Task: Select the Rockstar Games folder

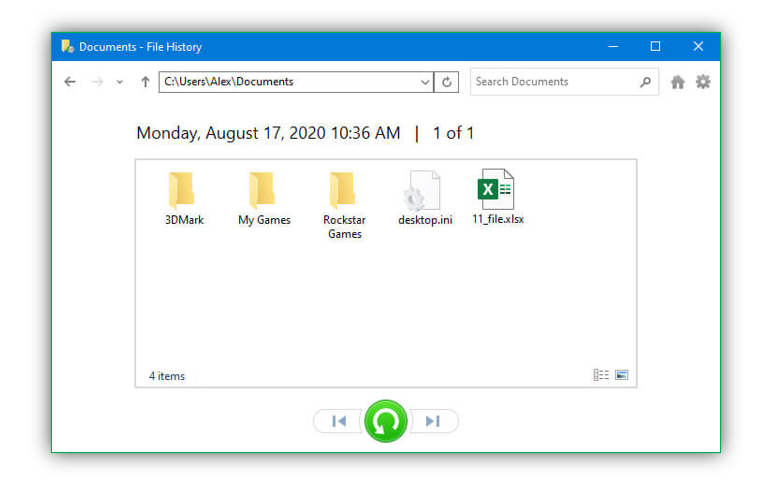Action: tap(345, 205)
